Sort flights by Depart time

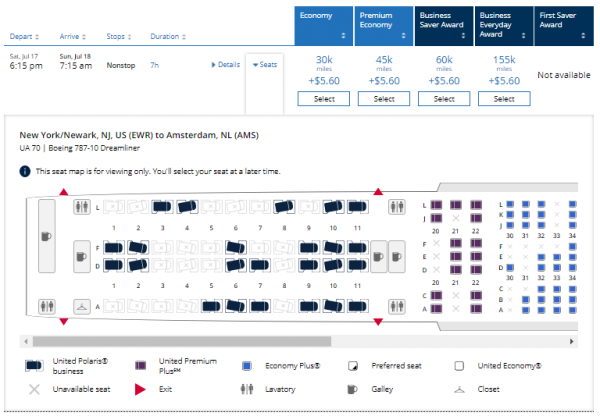pos(26,36)
